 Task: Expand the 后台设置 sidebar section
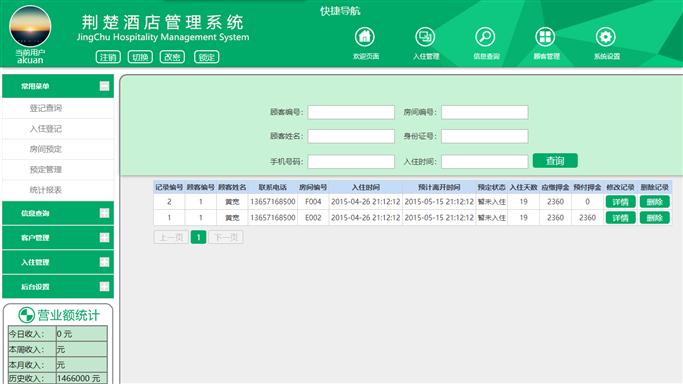(x=104, y=286)
